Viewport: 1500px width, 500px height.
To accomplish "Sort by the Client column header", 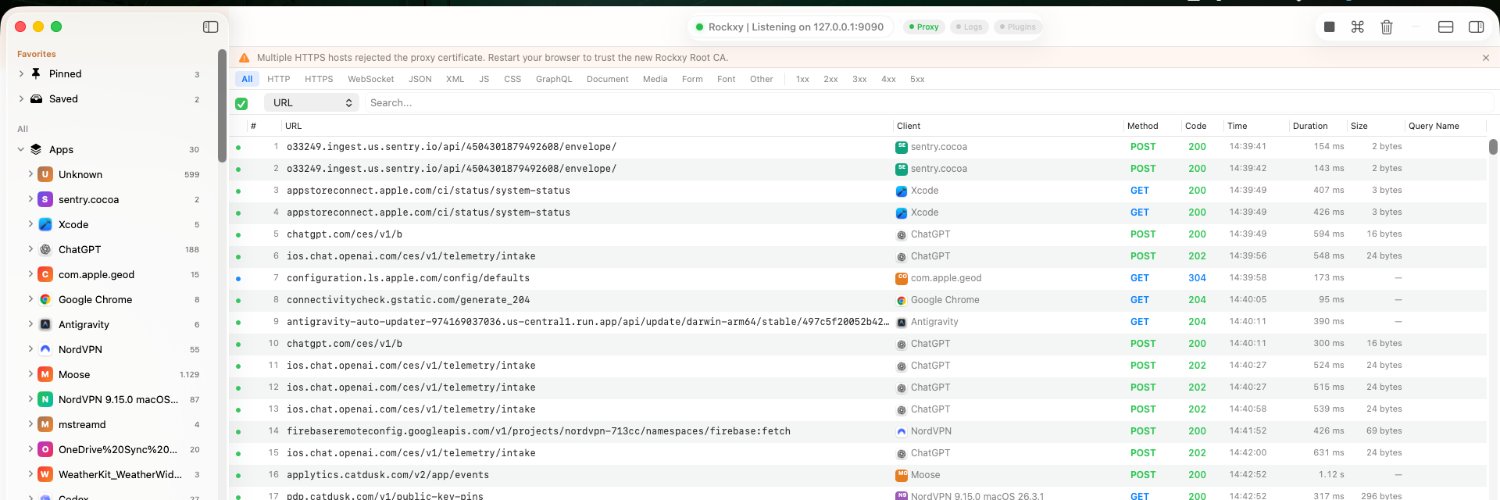I will pyautogui.click(x=909, y=126).
